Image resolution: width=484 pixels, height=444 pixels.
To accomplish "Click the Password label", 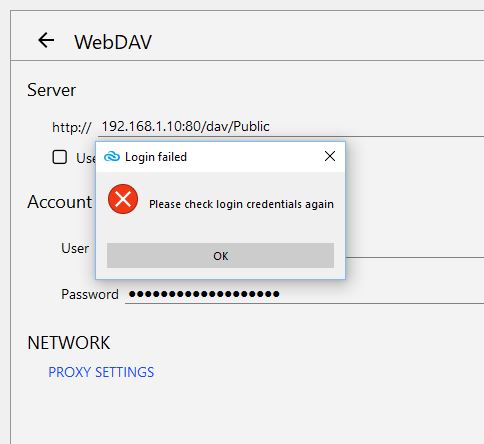I will [x=90, y=294].
